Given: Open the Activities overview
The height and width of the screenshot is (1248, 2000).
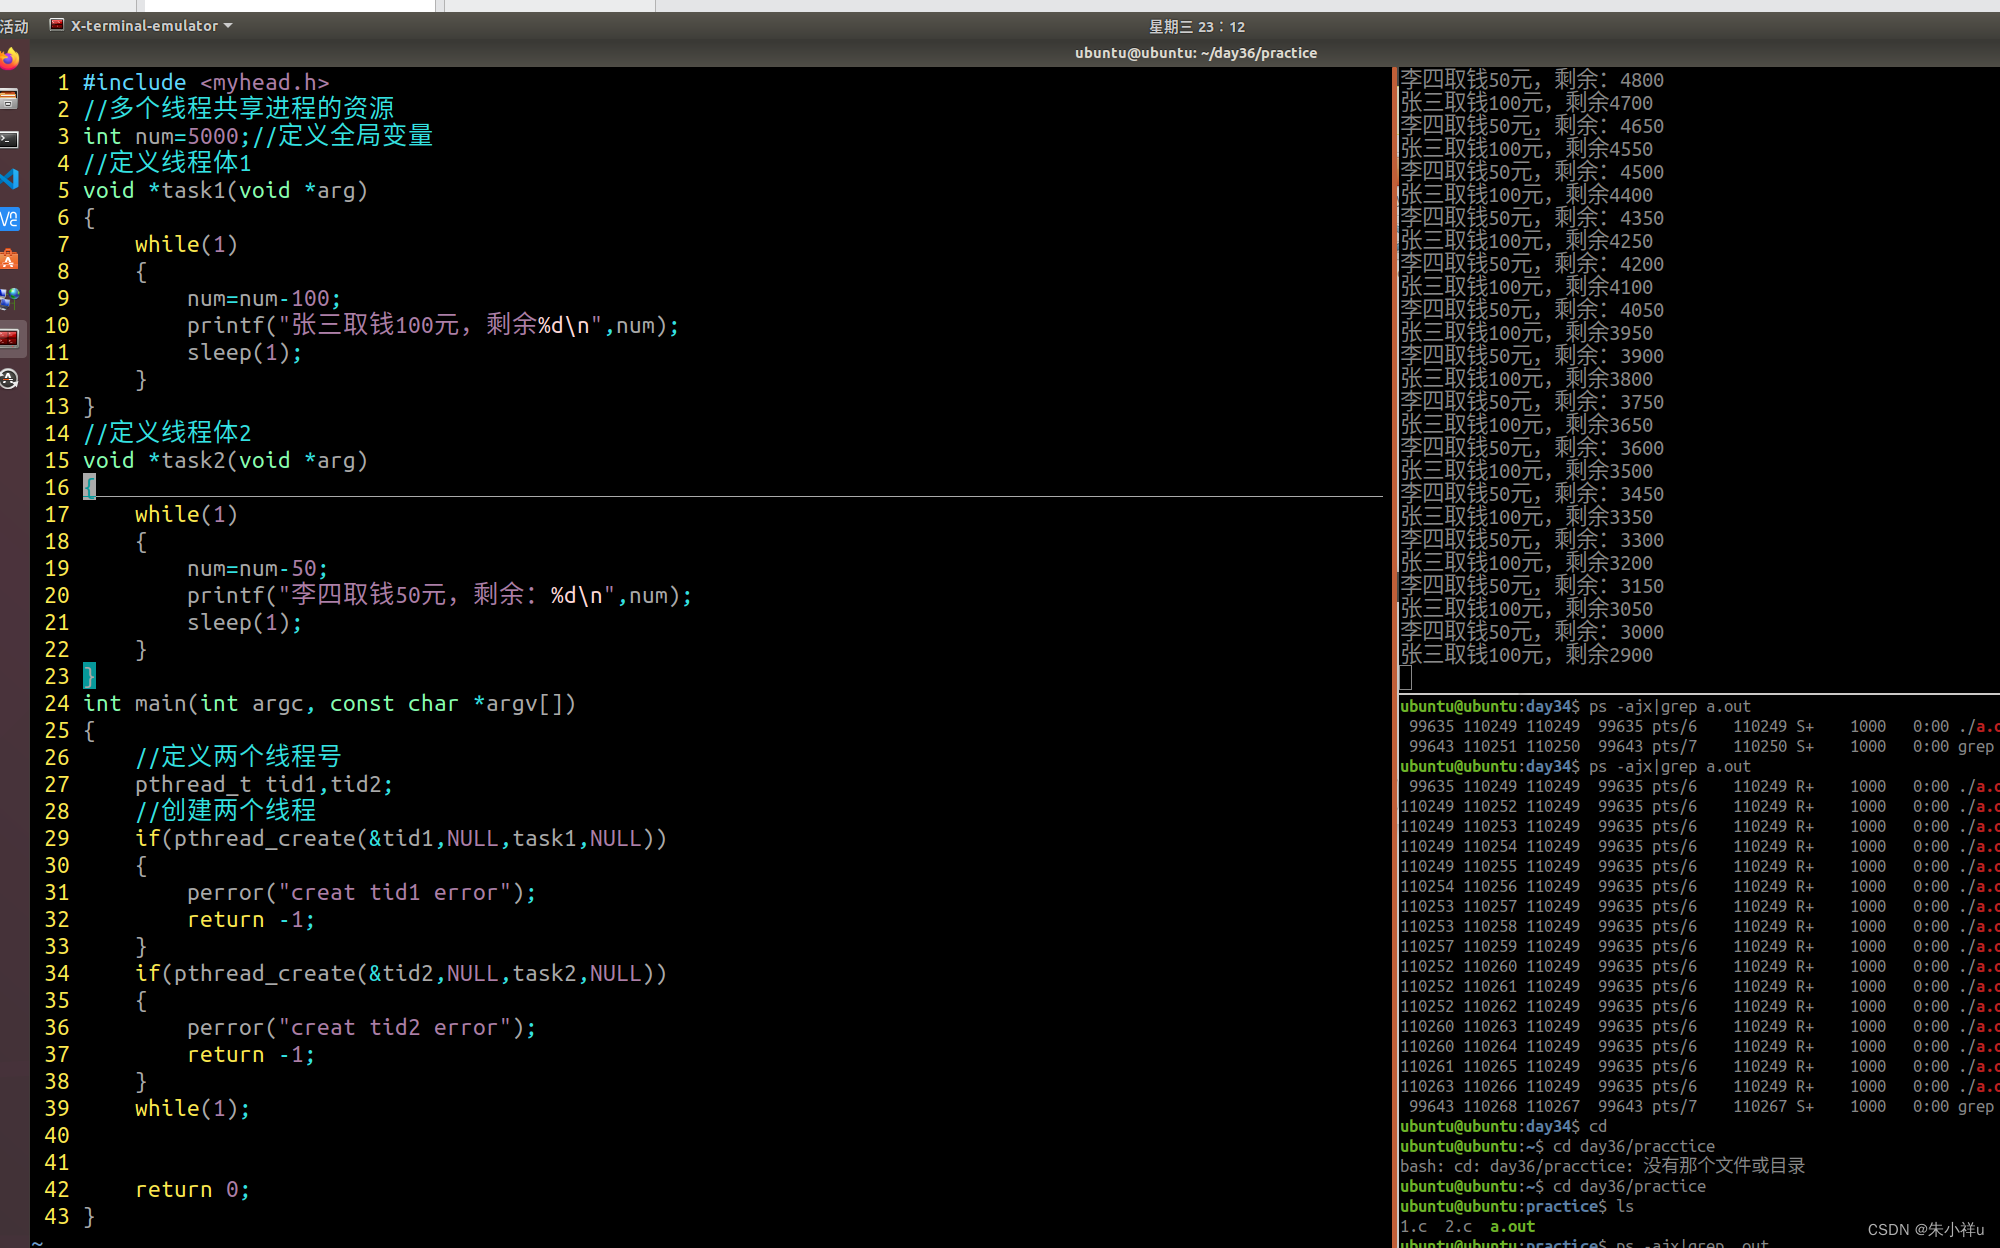Looking at the screenshot, I should tap(14, 26).
